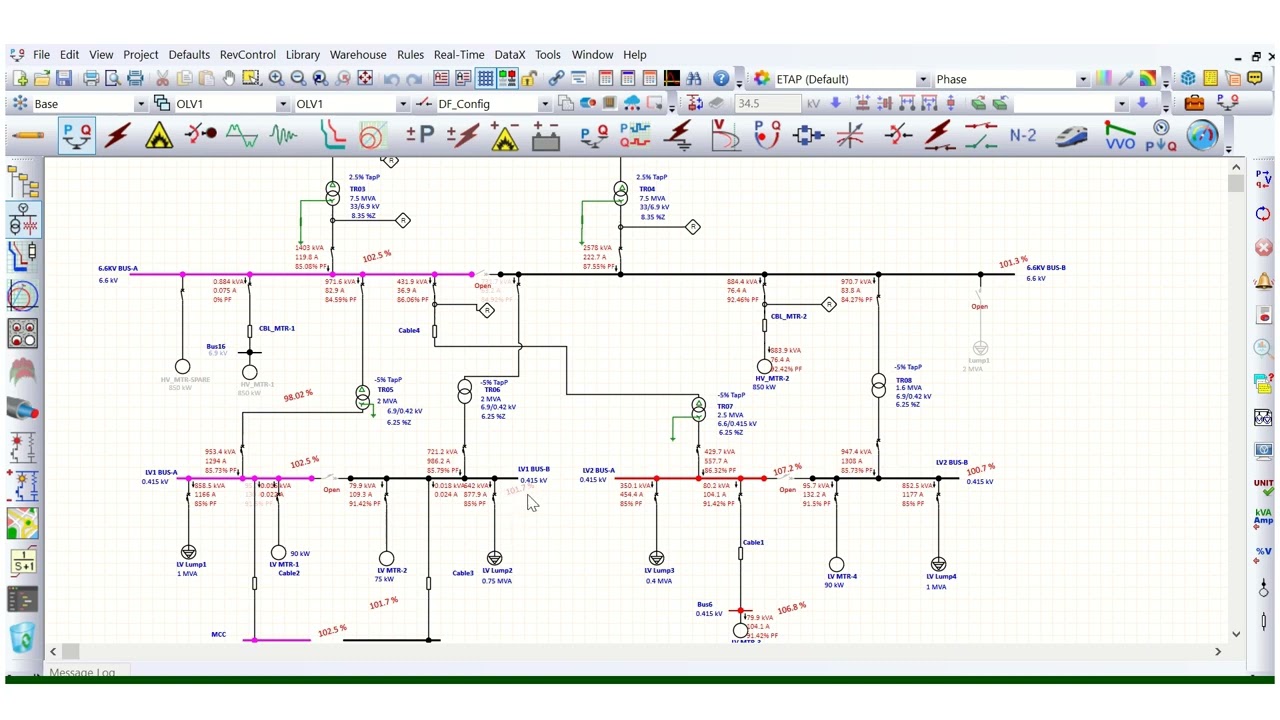Click transformer TR05 on the diagram
Screen dimensions: 1280x720
tap(363, 399)
